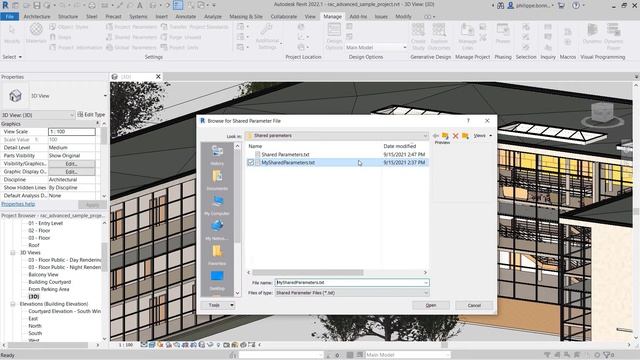Open the History location in Places bar
Image resolution: width=640 pixels, height=360 pixels.
coord(217,154)
